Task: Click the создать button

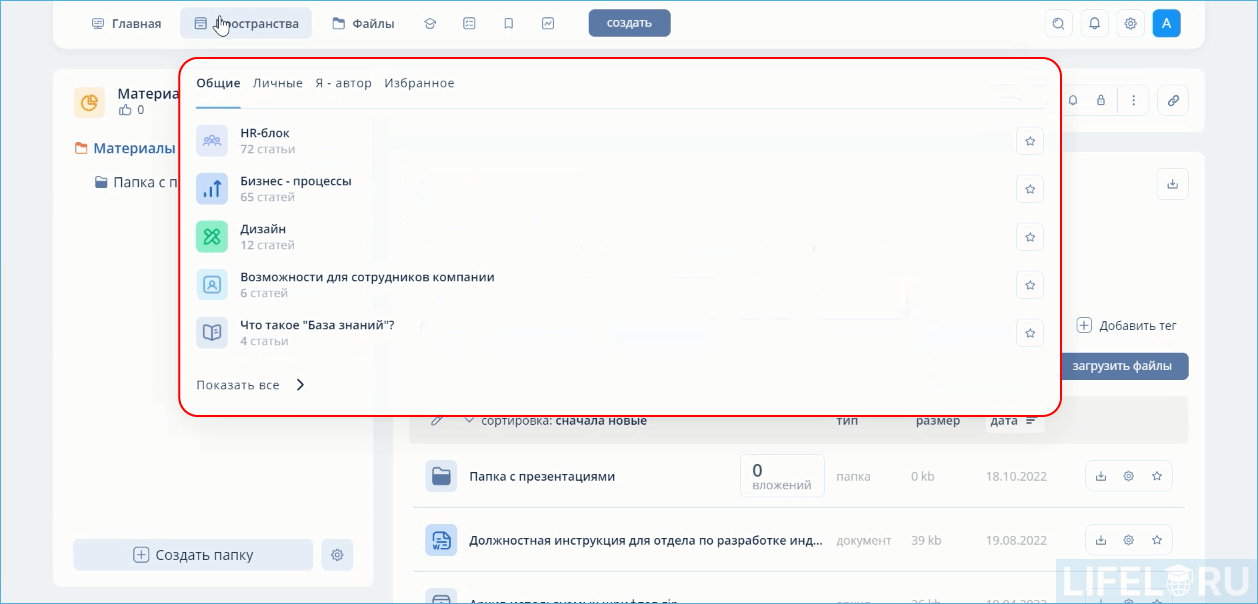Action: click(x=629, y=22)
